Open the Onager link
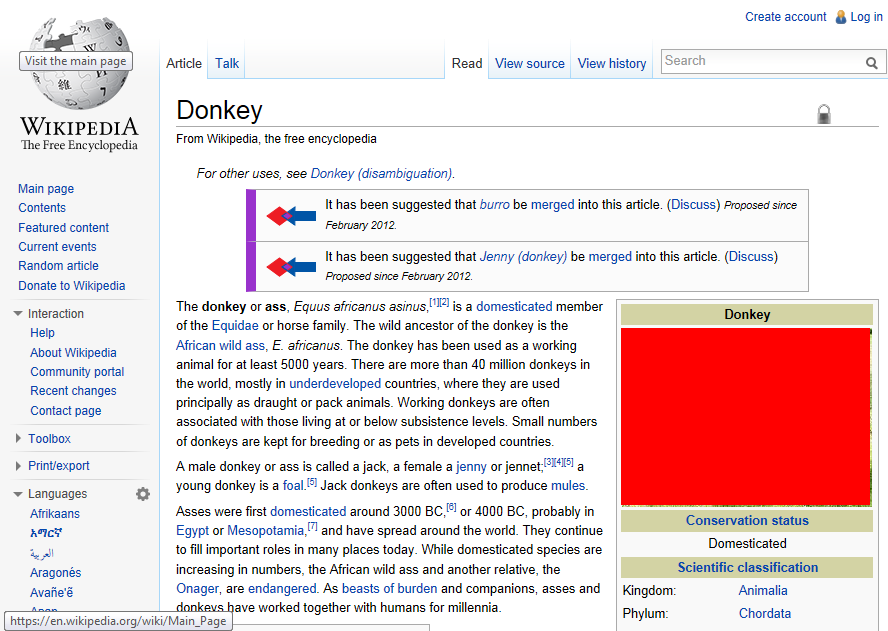The height and width of the screenshot is (631, 888). [197, 589]
